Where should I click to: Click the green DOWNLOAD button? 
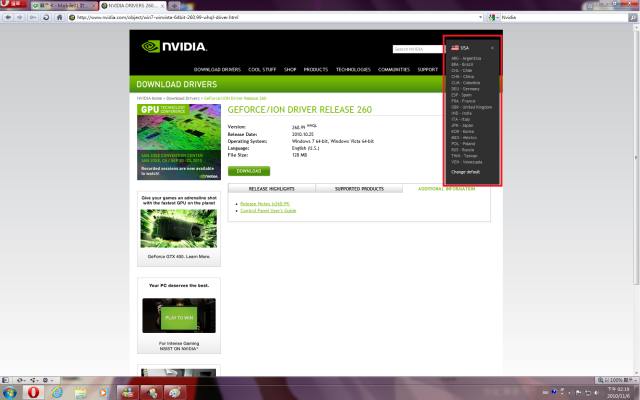pyautogui.click(x=249, y=171)
